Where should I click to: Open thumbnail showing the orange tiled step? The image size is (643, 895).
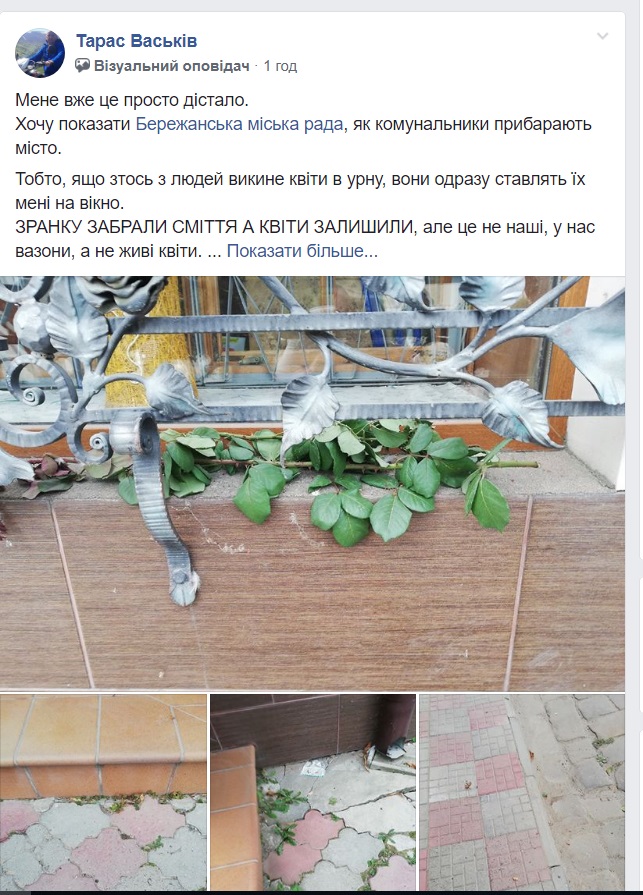pyautogui.click(x=103, y=792)
